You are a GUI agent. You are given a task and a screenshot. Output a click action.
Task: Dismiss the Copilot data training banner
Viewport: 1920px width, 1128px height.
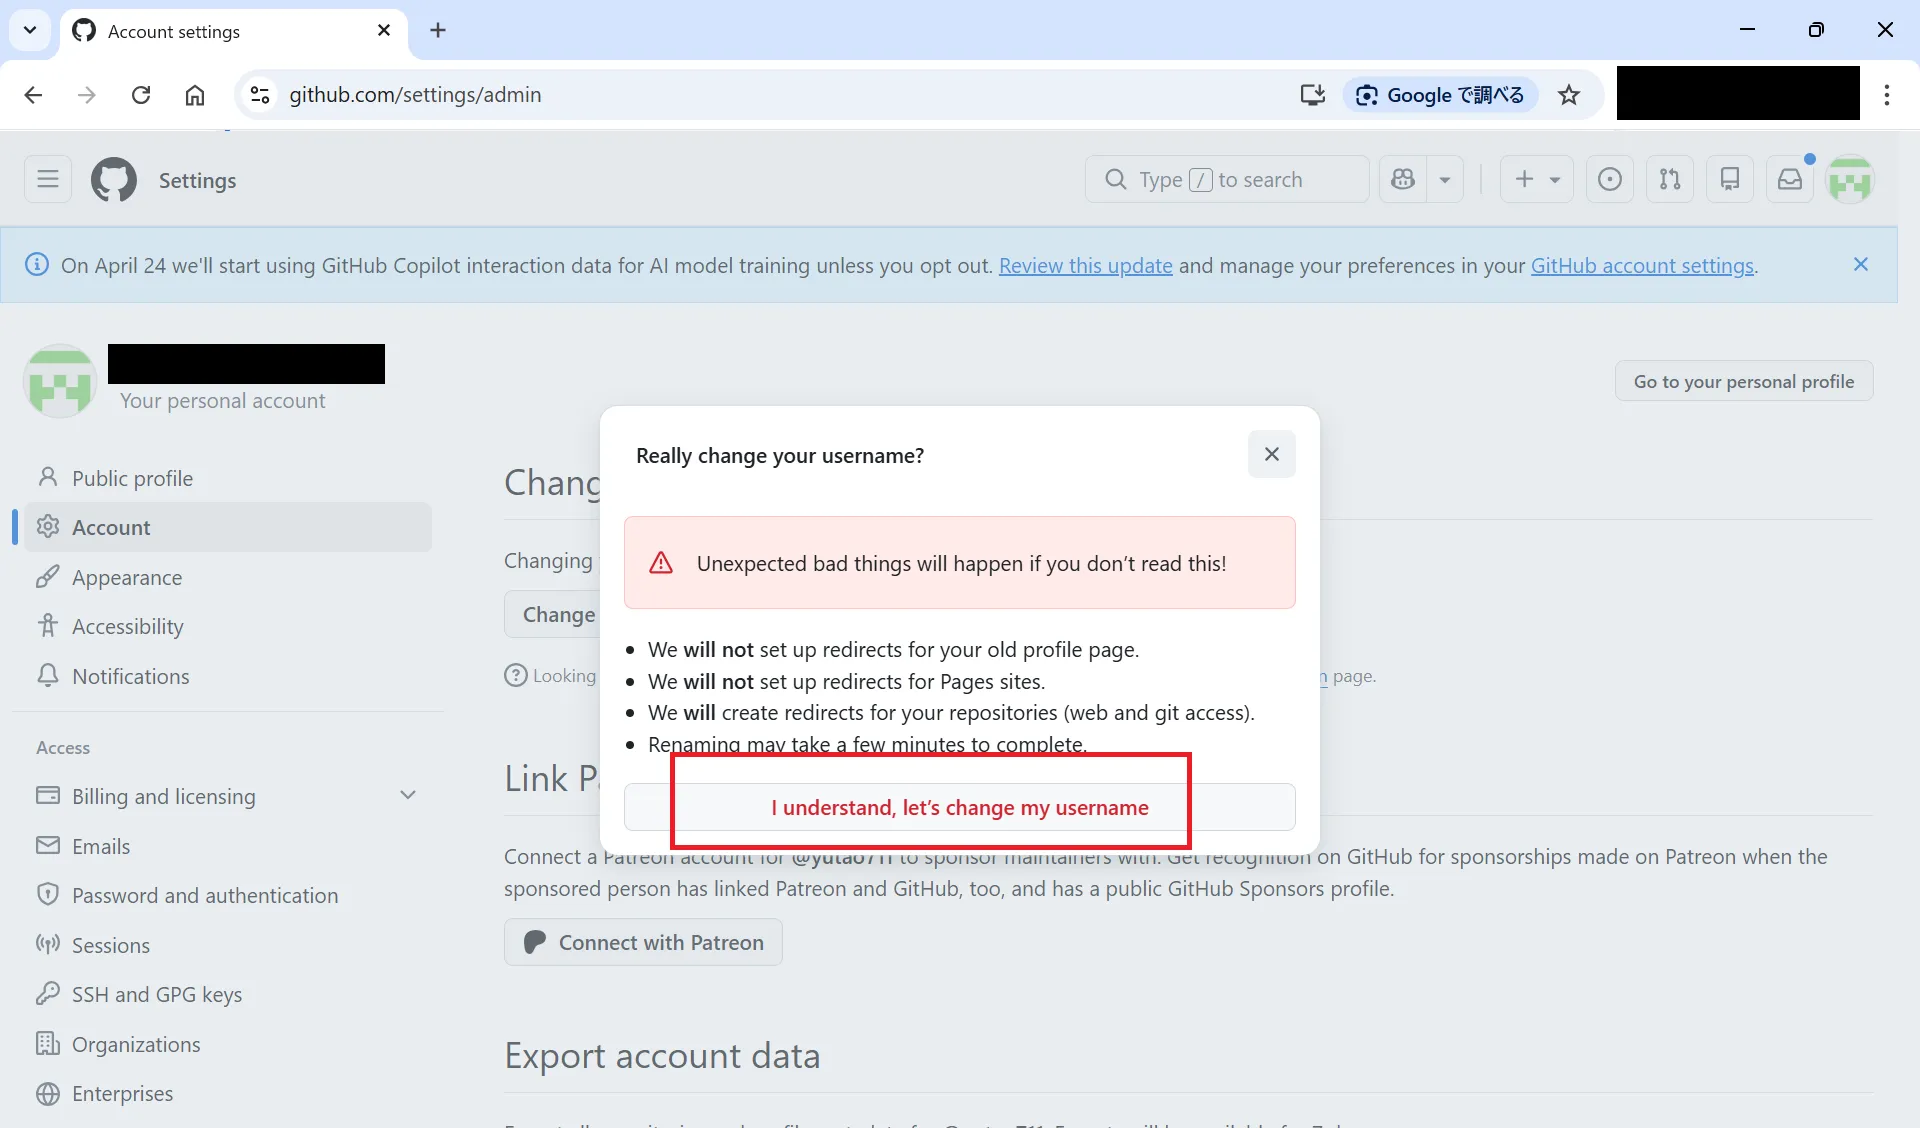pyautogui.click(x=1860, y=265)
